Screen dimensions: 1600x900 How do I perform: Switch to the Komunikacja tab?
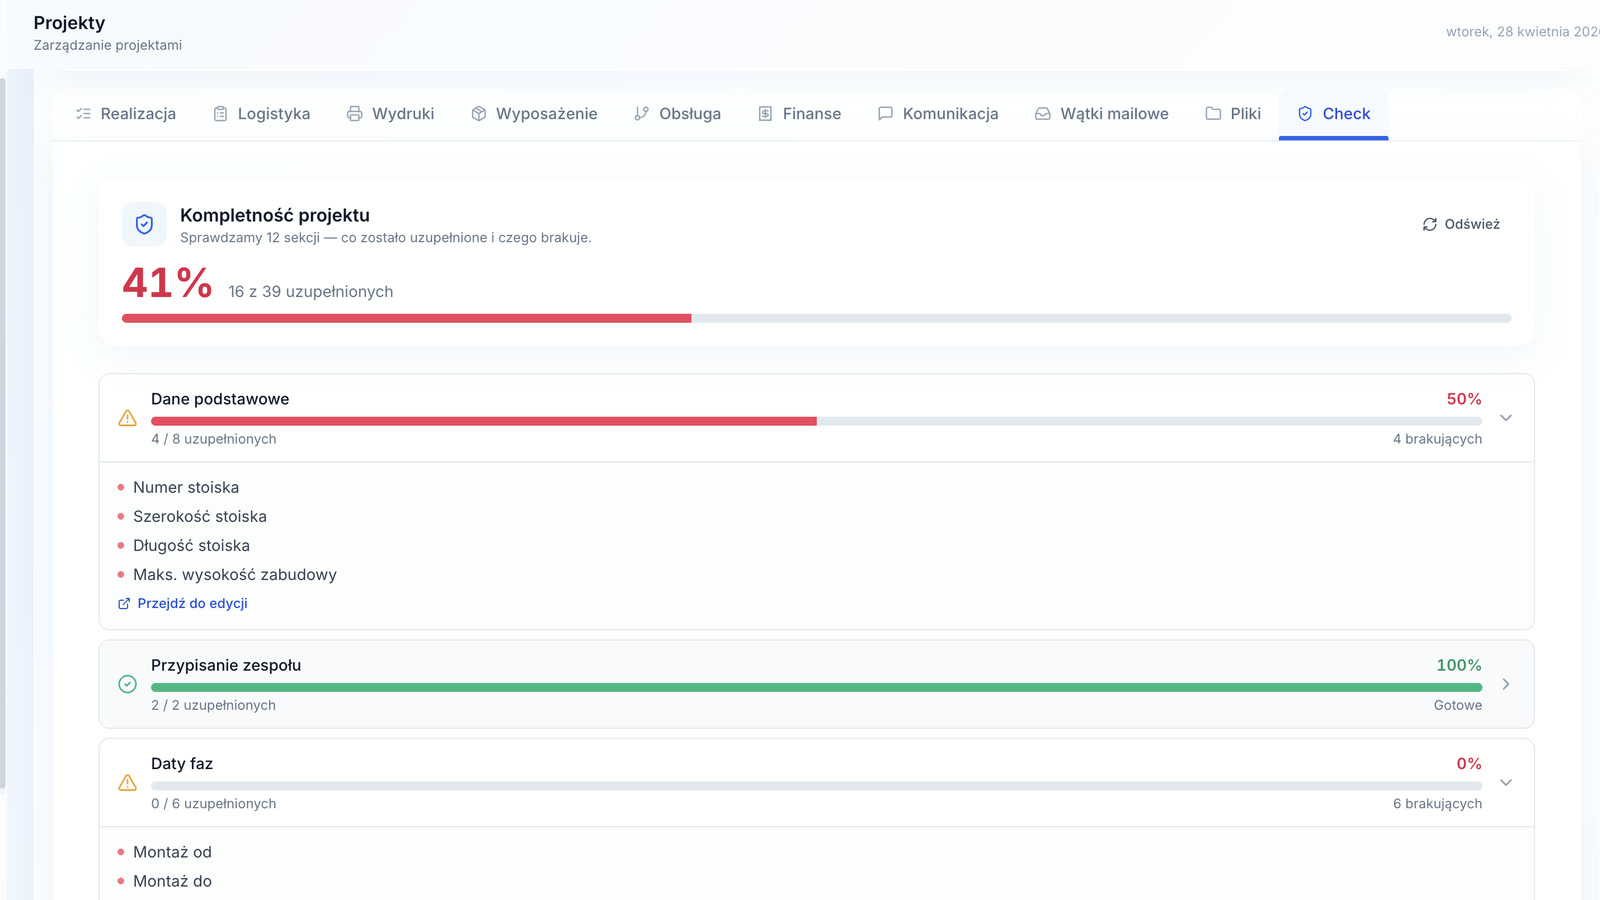click(938, 114)
